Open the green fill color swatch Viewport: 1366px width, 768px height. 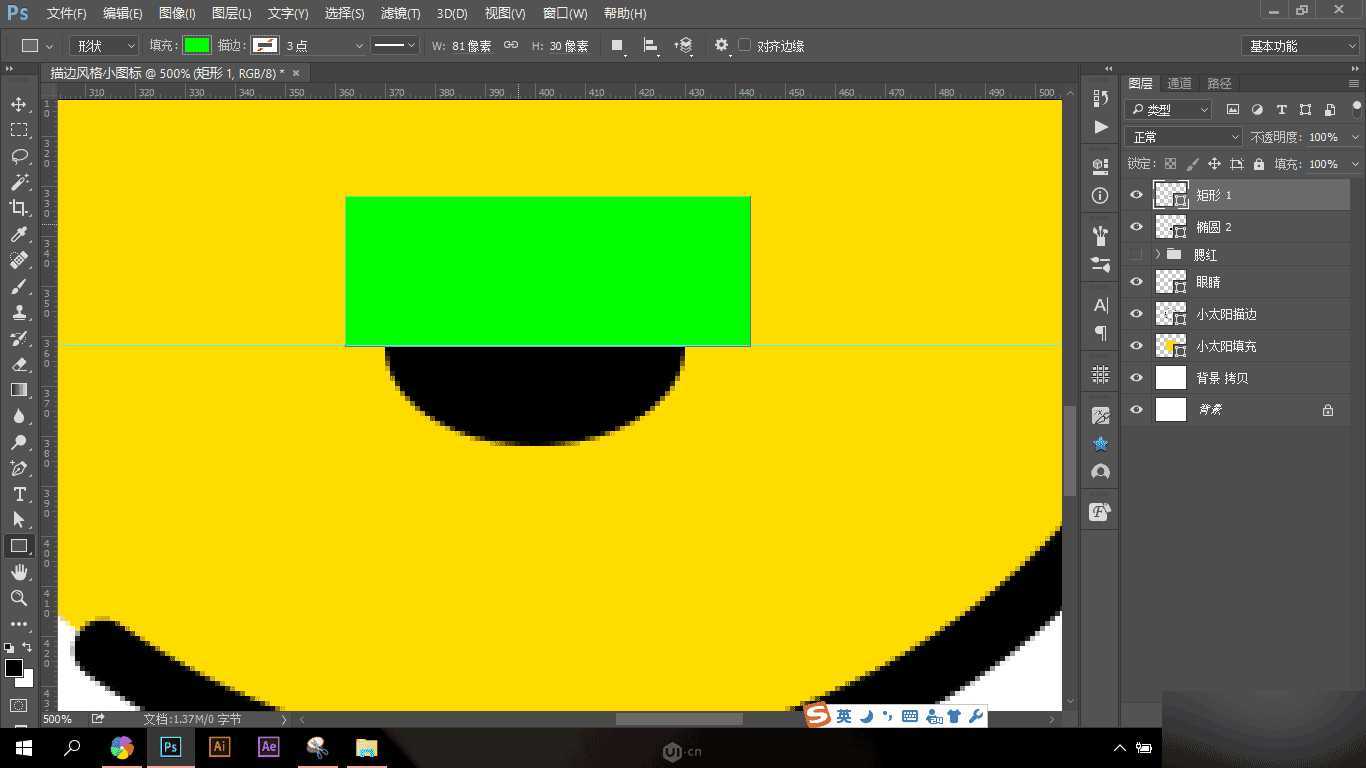[x=197, y=45]
